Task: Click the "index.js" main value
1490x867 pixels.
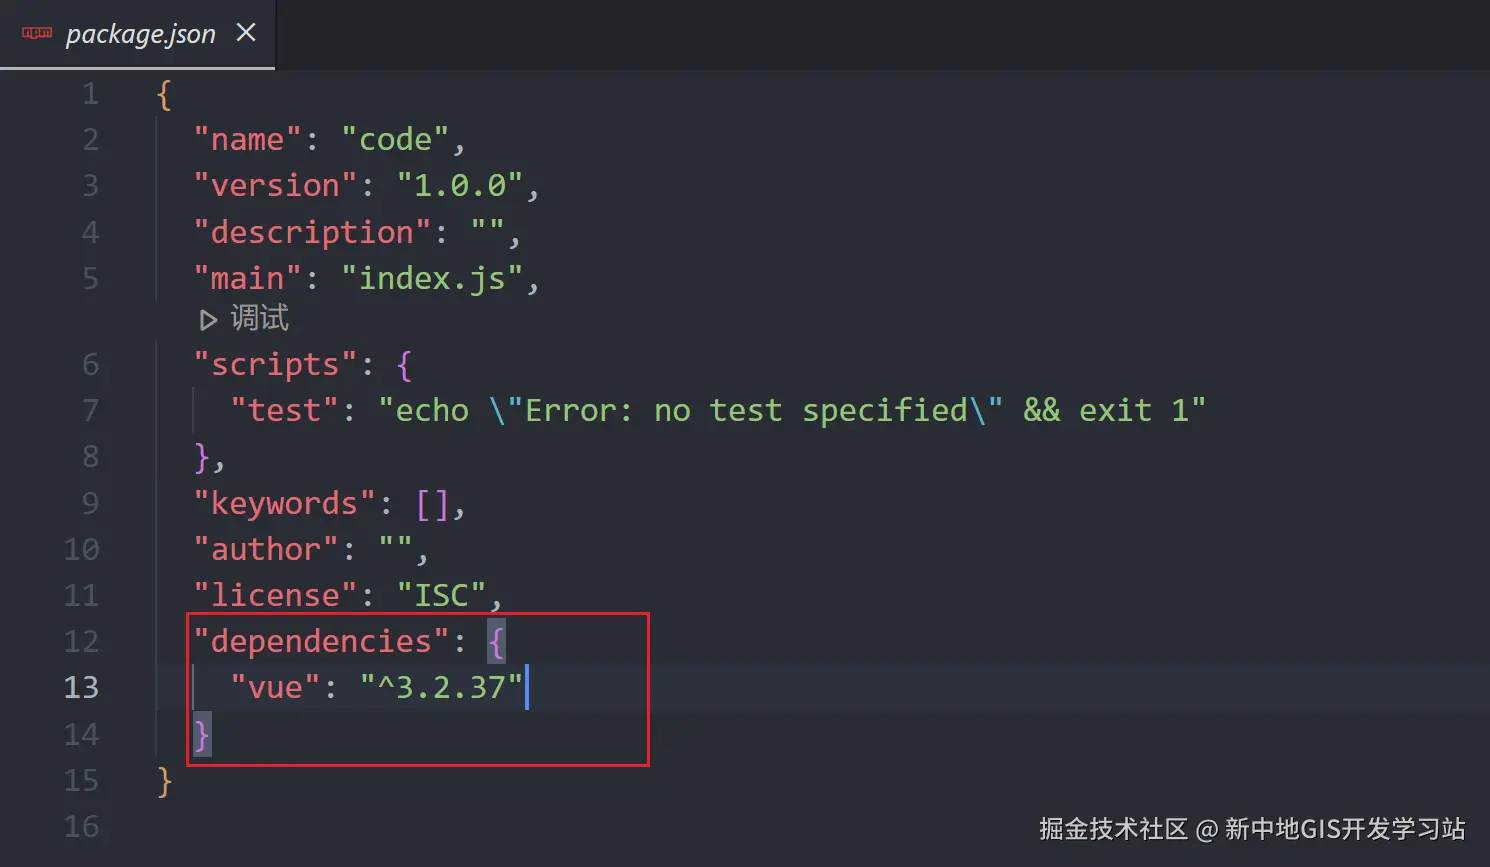Action: (x=432, y=278)
